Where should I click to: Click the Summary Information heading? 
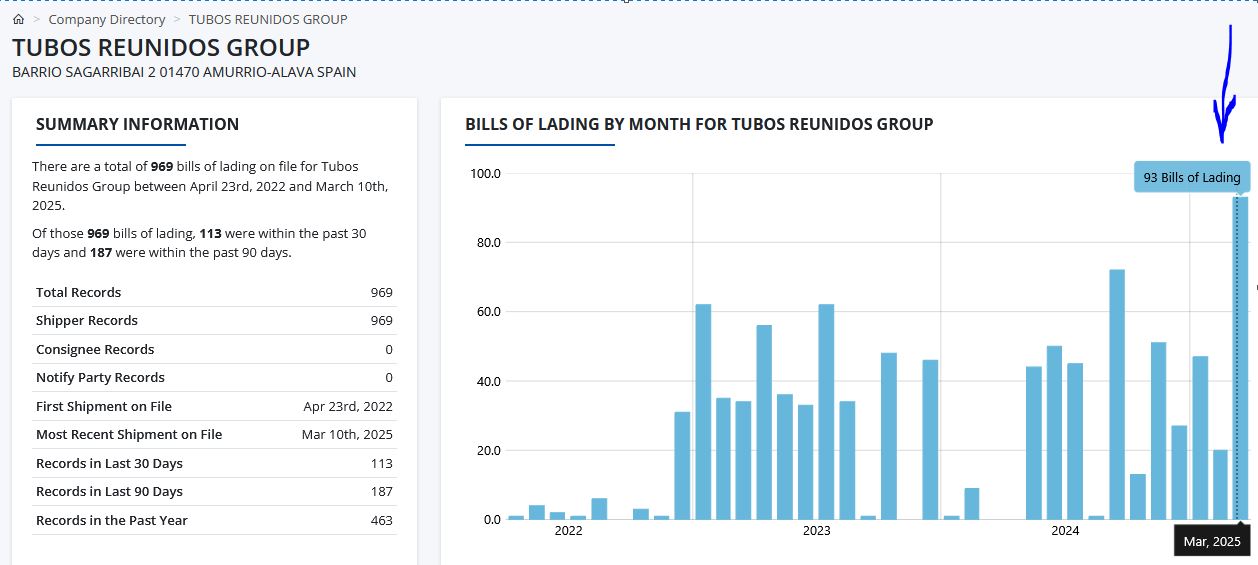137,124
